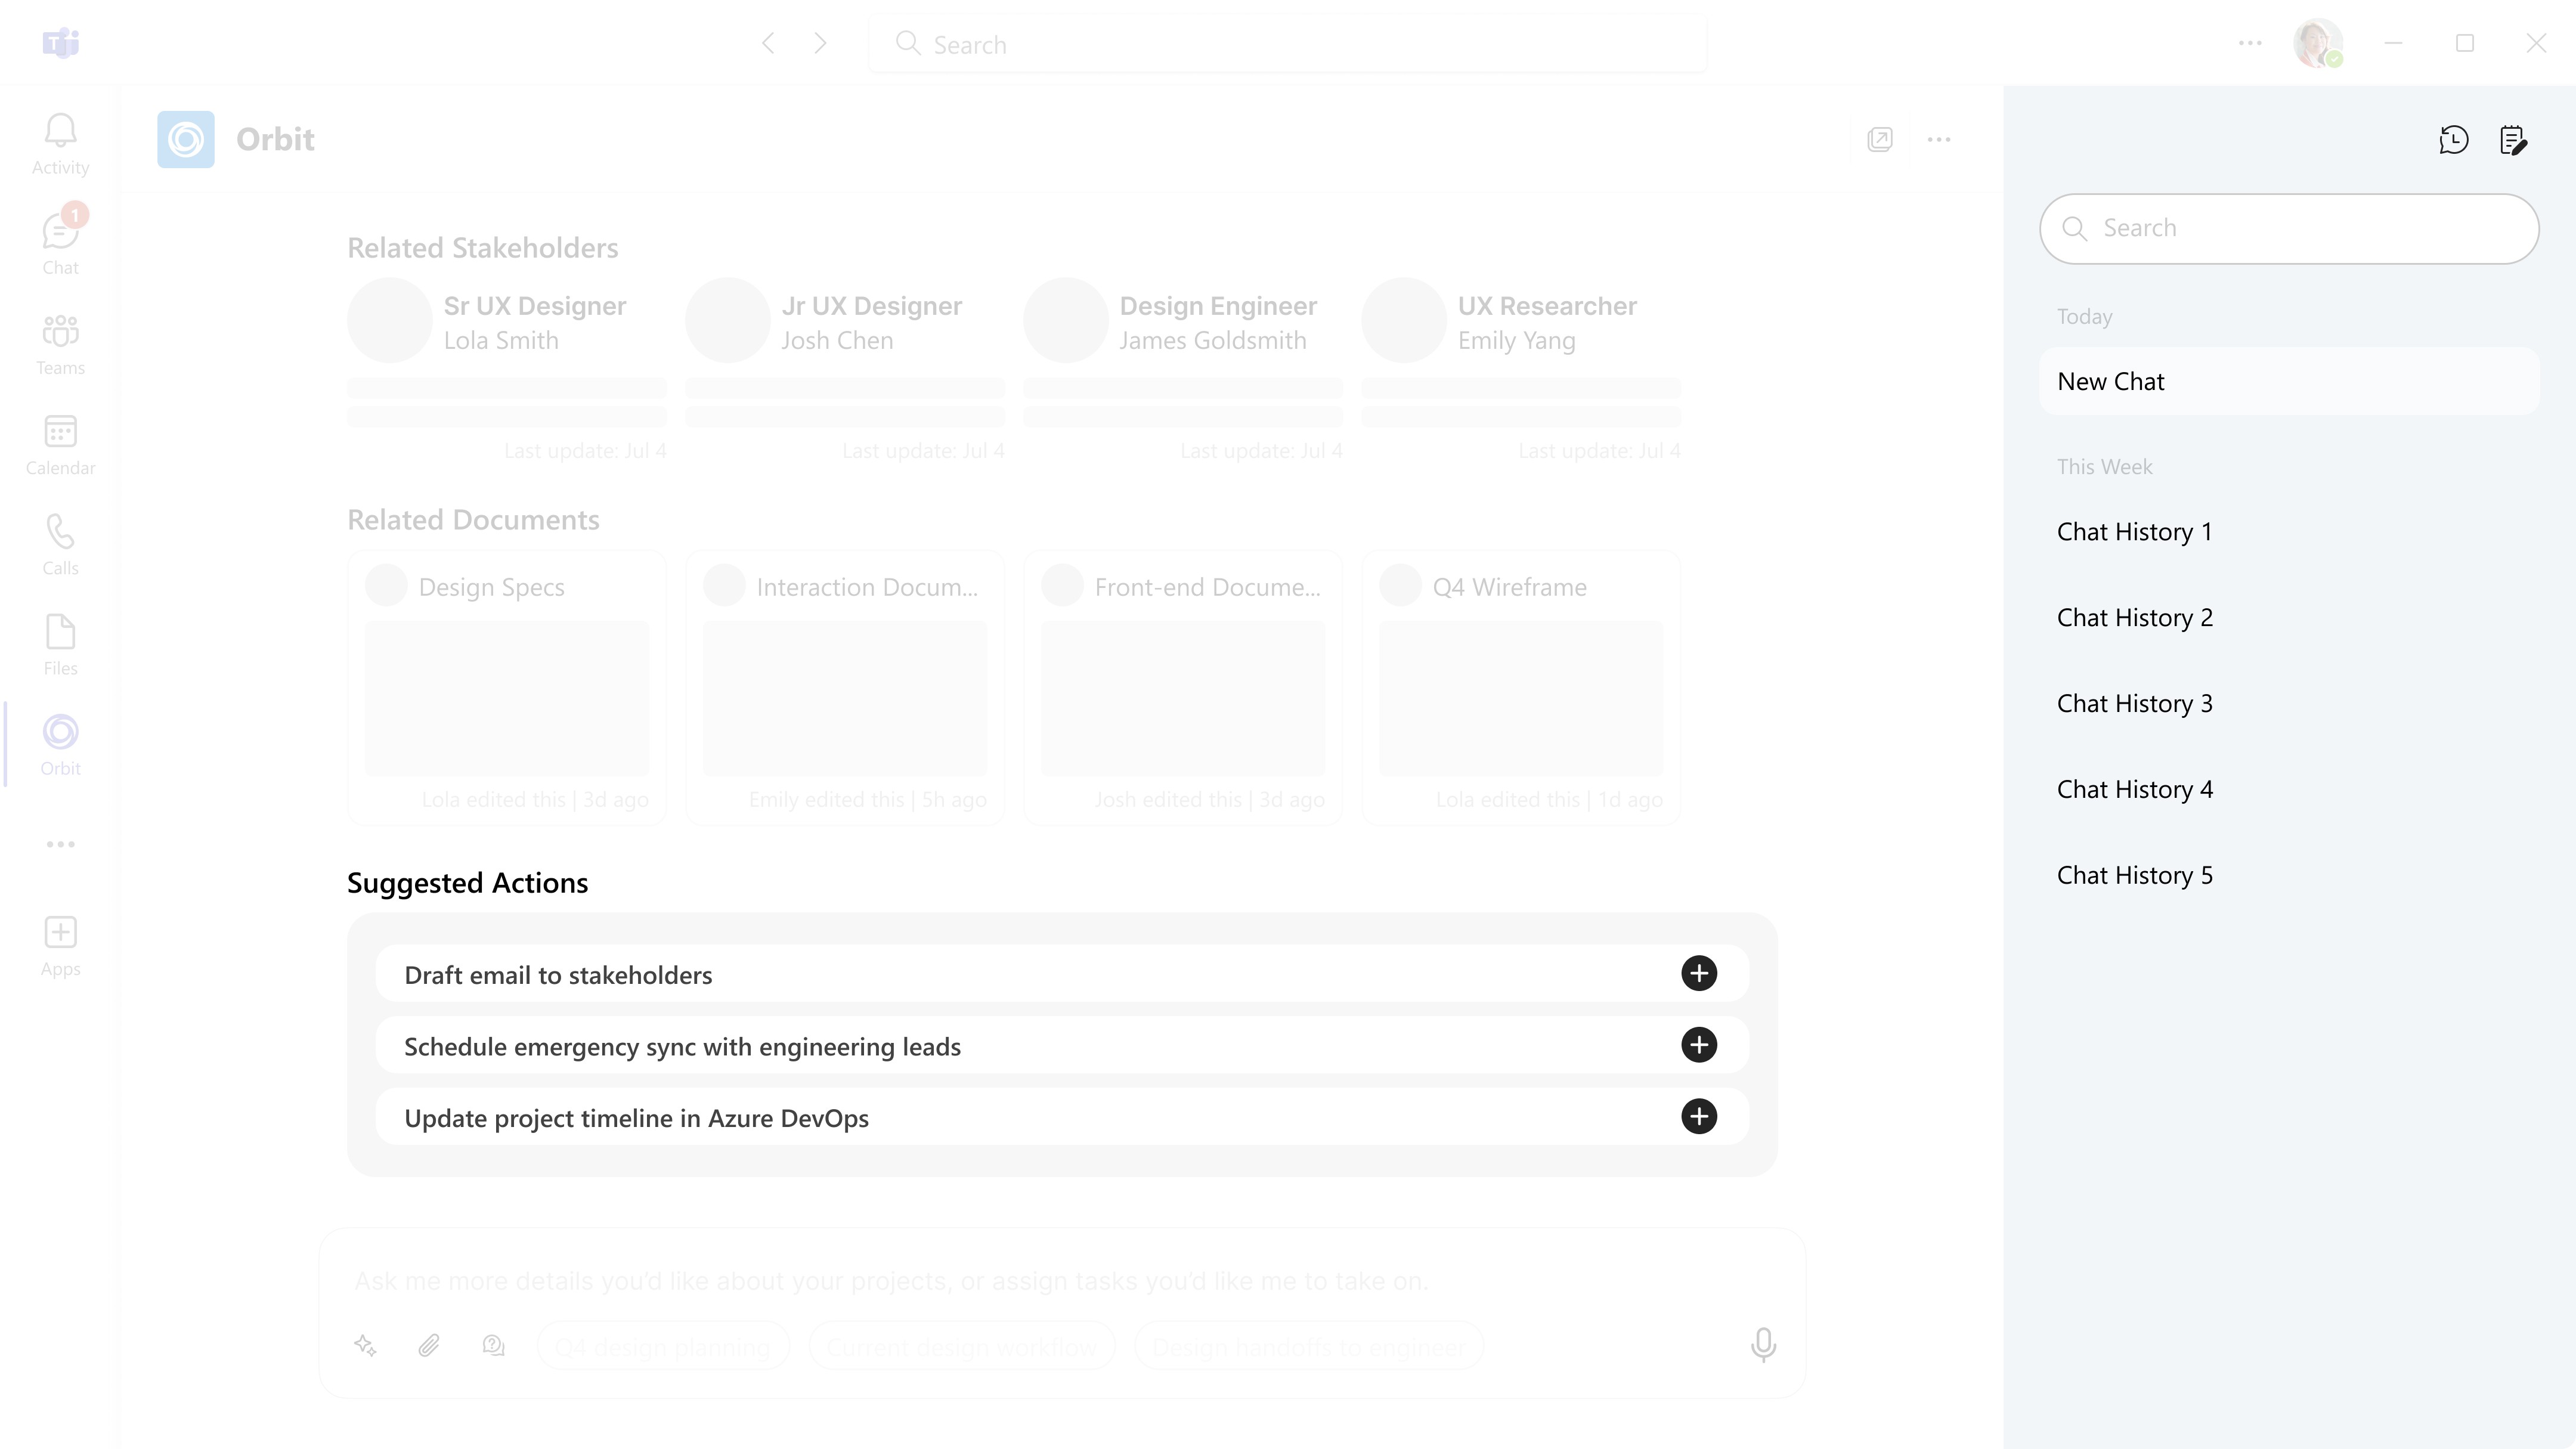The height and width of the screenshot is (1449, 2576).
Task: Click the new chat compose icon
Action: (2513, 140)
